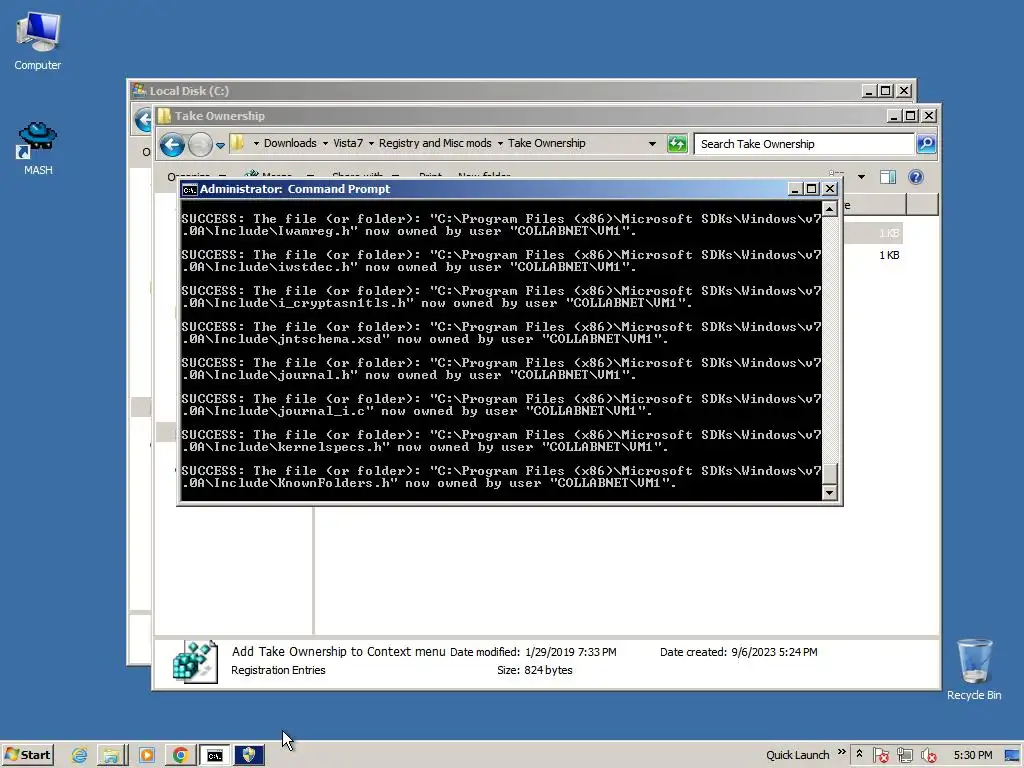
Task: Toggle the preview pane button
Action: point(888,177)
